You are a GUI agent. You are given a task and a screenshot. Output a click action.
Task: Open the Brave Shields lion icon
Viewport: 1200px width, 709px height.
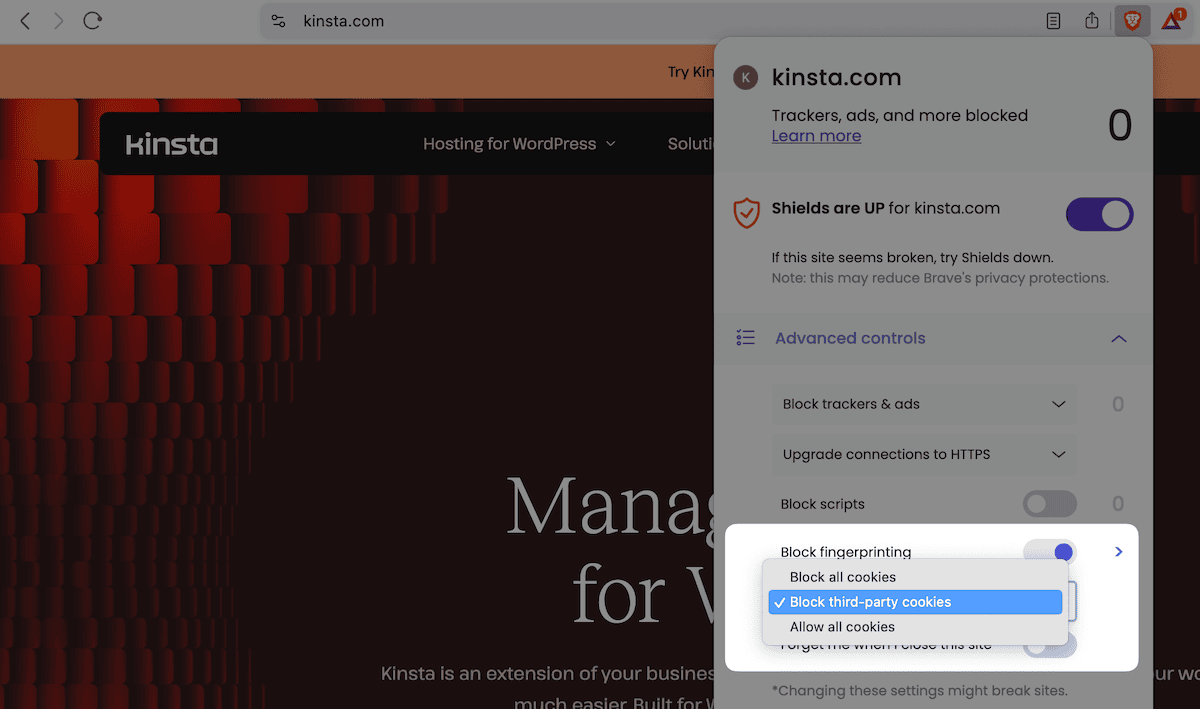tap(1132, 21)
